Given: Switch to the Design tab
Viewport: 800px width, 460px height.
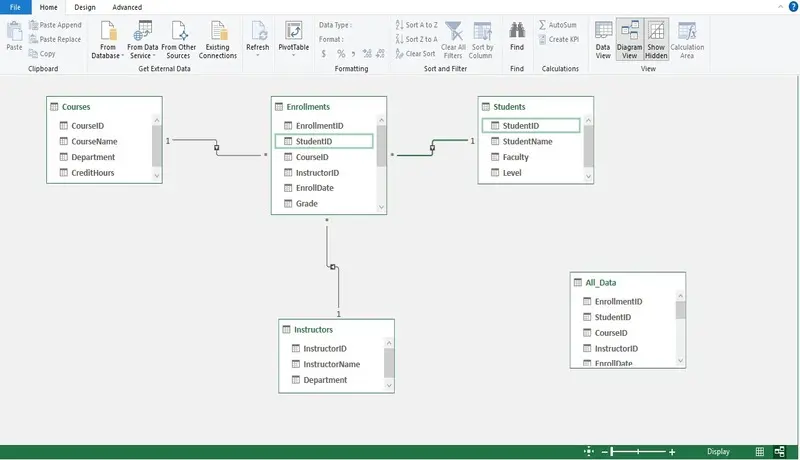Looking at the screenshot, I should point(85,7).
